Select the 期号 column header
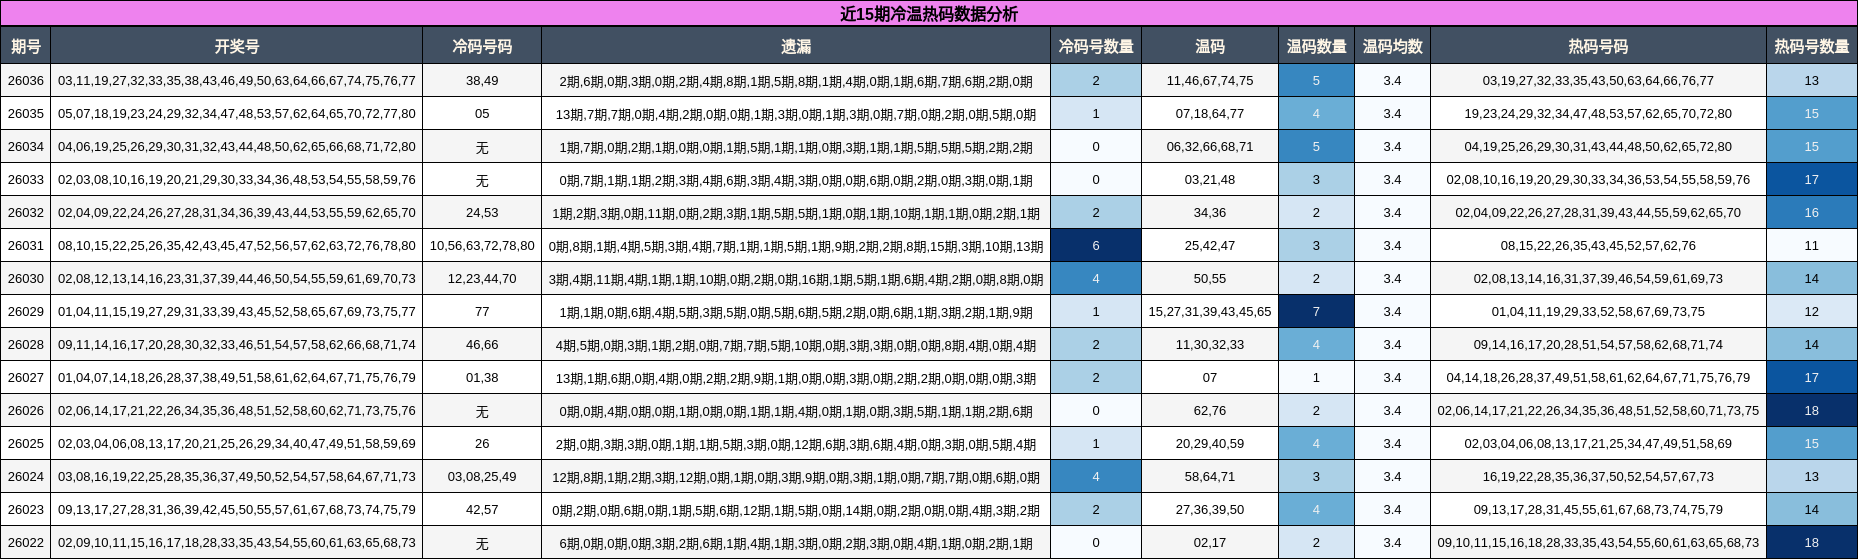This screenshot has height=559, width=1858. tap(26, 46)
